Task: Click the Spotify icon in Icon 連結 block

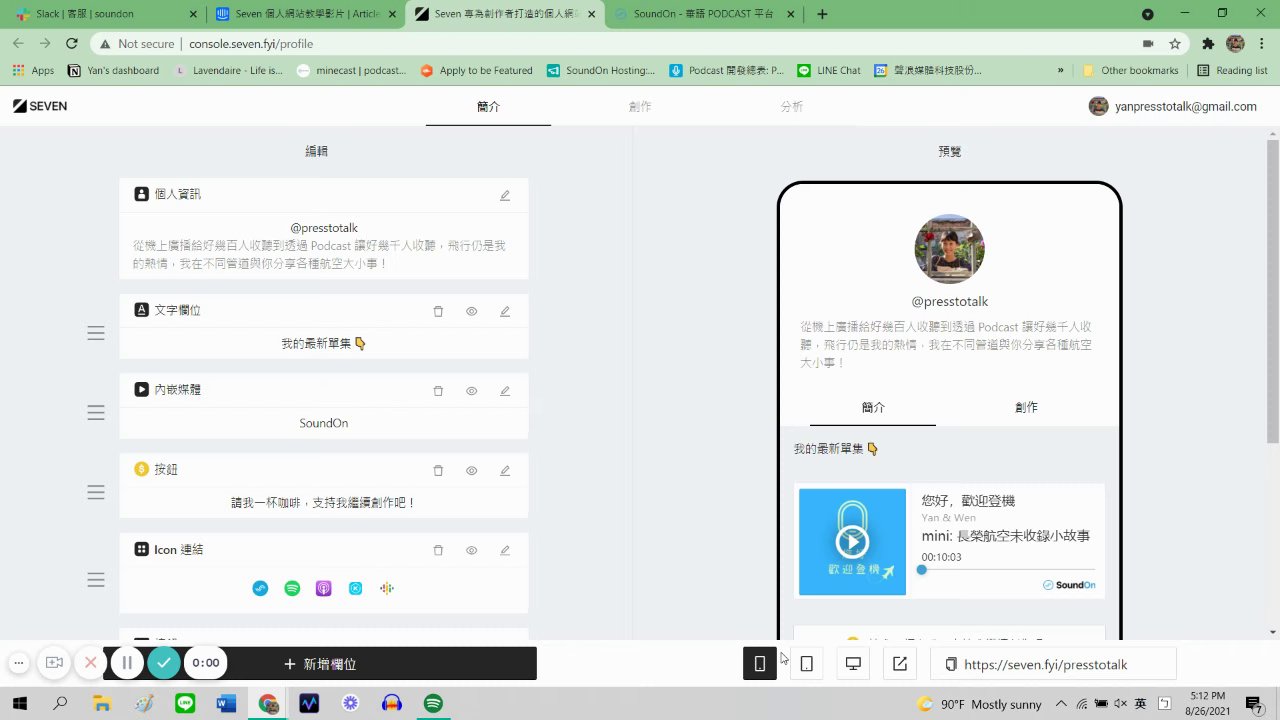Action: (292, 589)
